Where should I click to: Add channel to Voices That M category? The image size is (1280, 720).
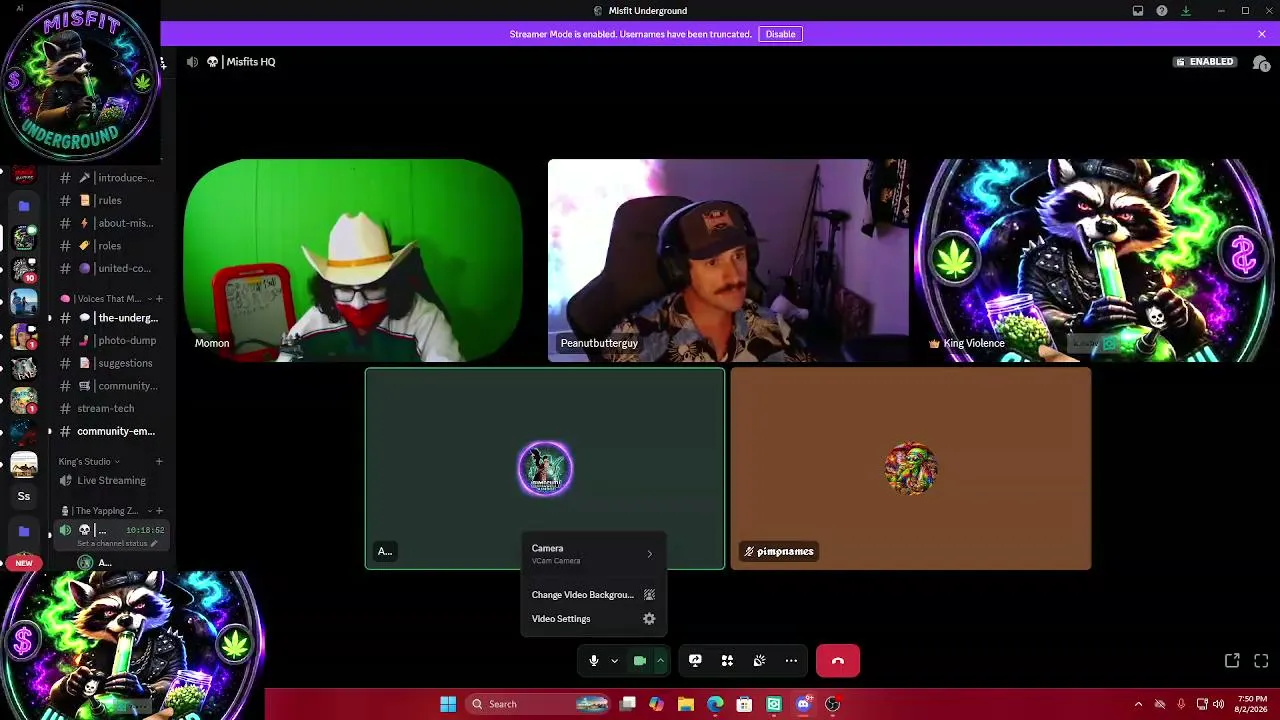click(x=159, y=299)
